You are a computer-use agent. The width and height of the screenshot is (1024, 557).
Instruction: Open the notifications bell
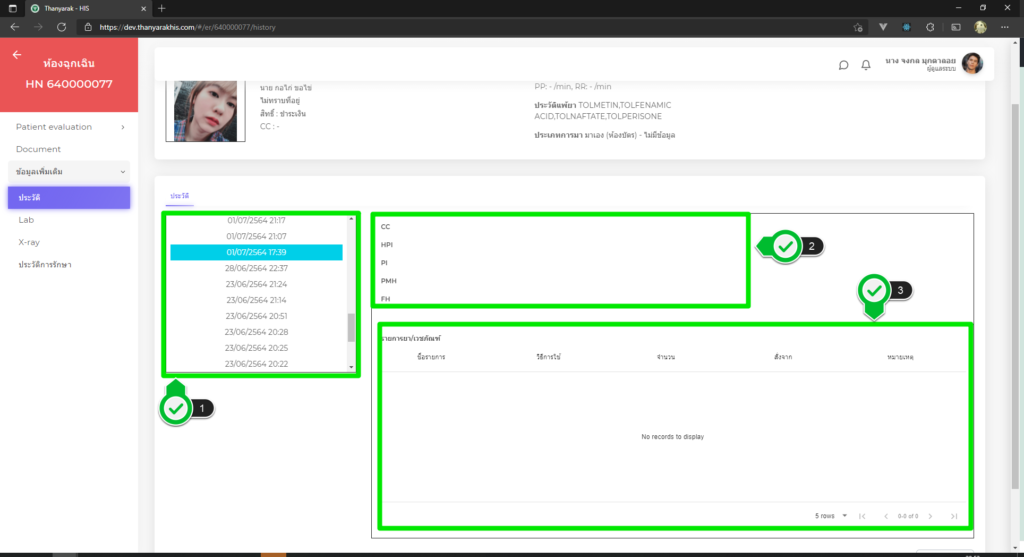point(866,65)
